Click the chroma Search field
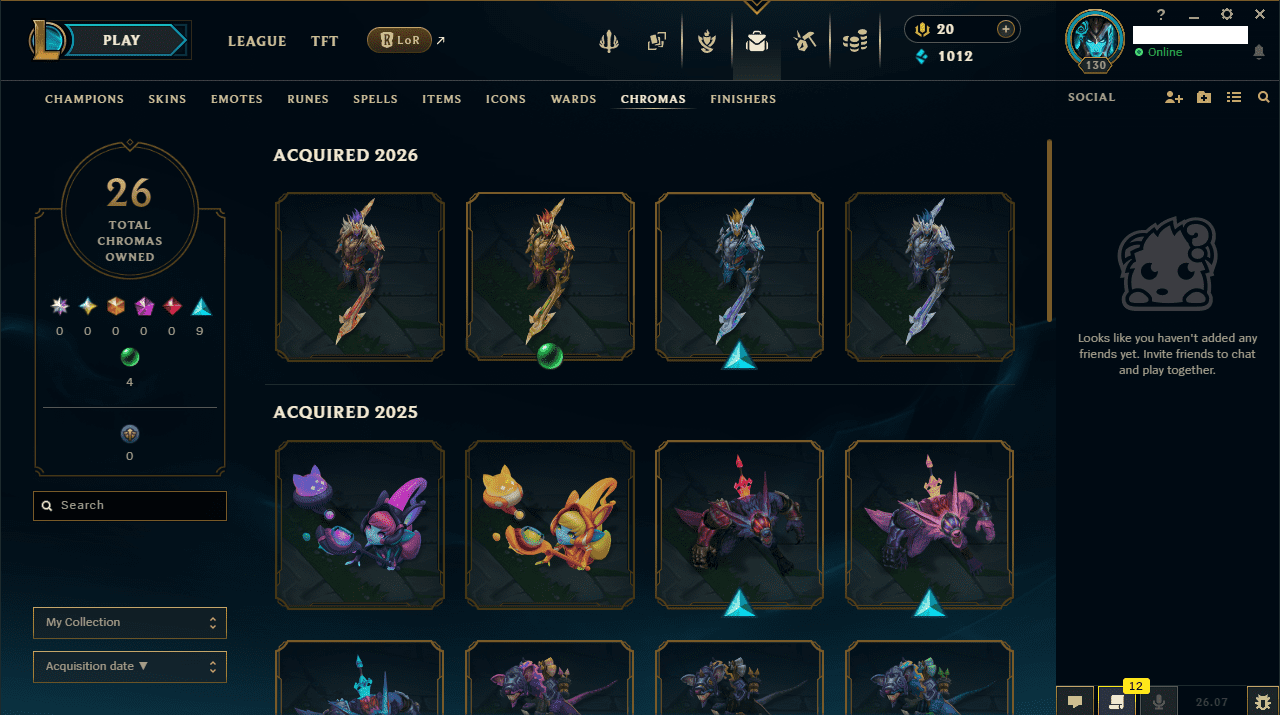Image resolution: width=1280 pixels, height=715 pixels. click(x=130, y=506)
